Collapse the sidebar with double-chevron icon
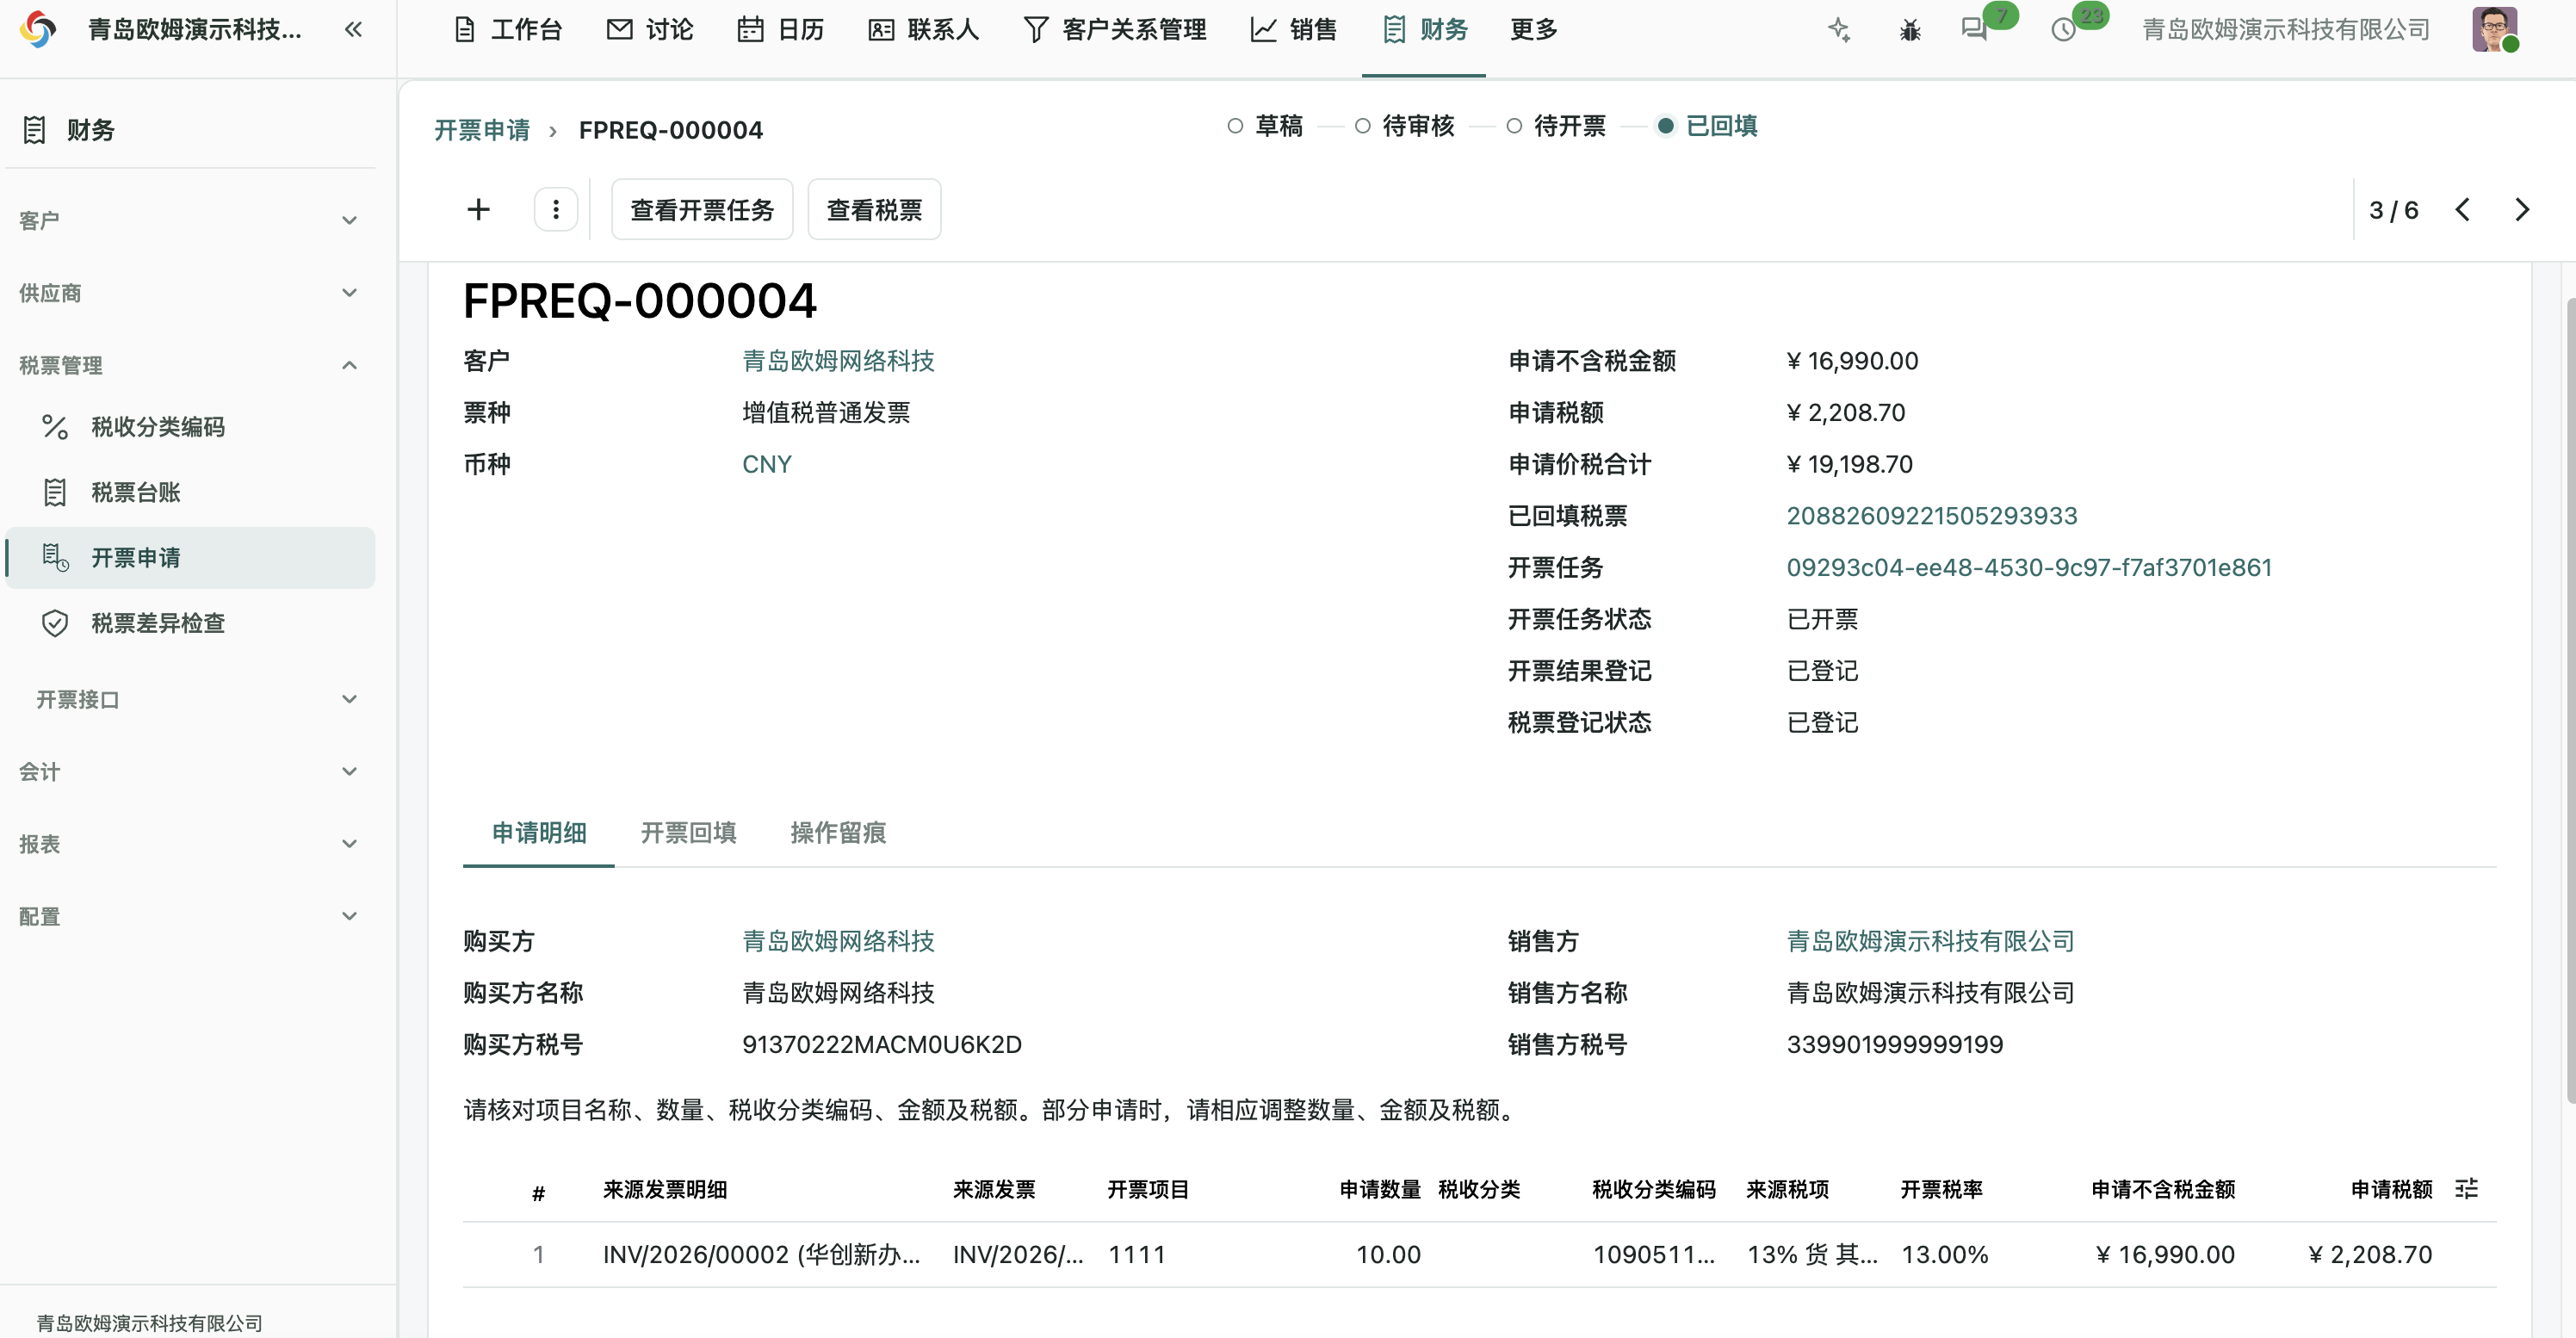This screenshot has width=2576, height=1338. pyautogui.click(x=353, y=29)
